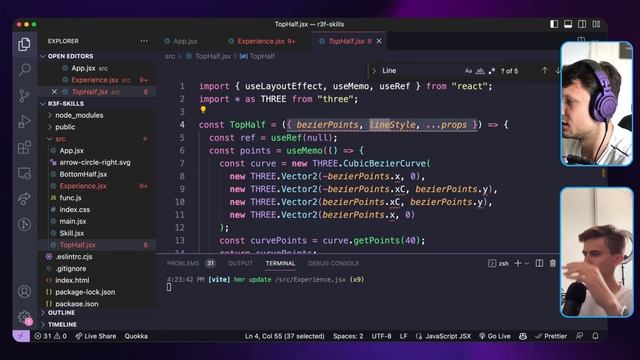Switch to the Output panel tab
Image resolution: width=640 pixels, height=360 pixels.
(x=240, y=263)
